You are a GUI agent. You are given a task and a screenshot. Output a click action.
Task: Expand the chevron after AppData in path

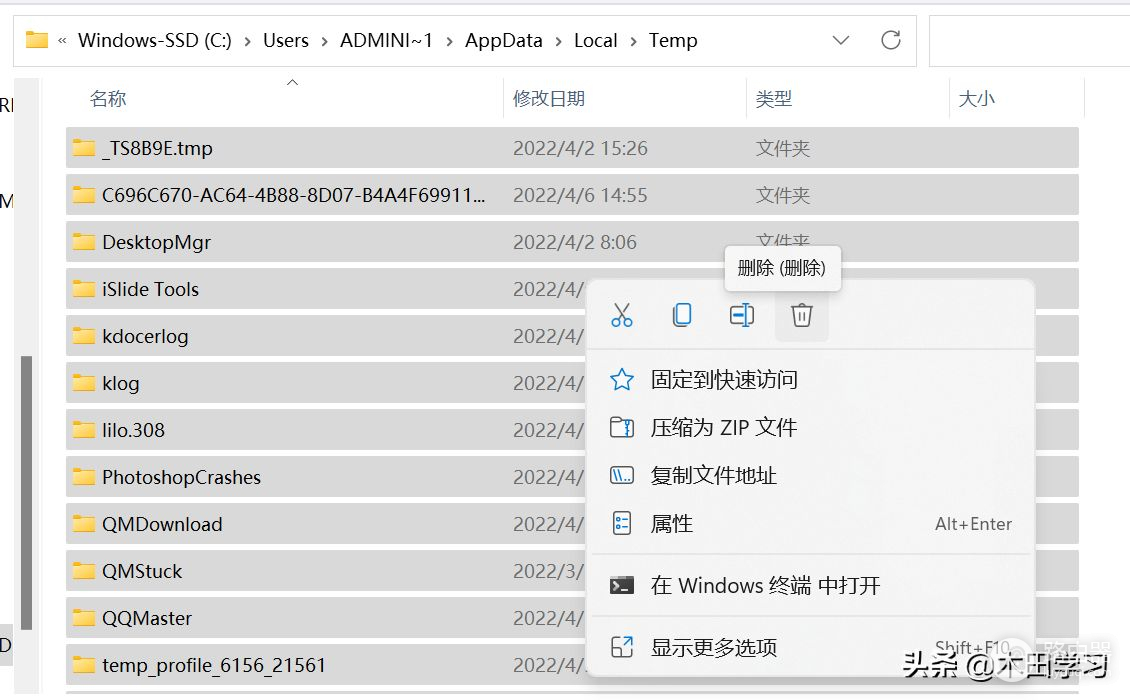point(558,41)
